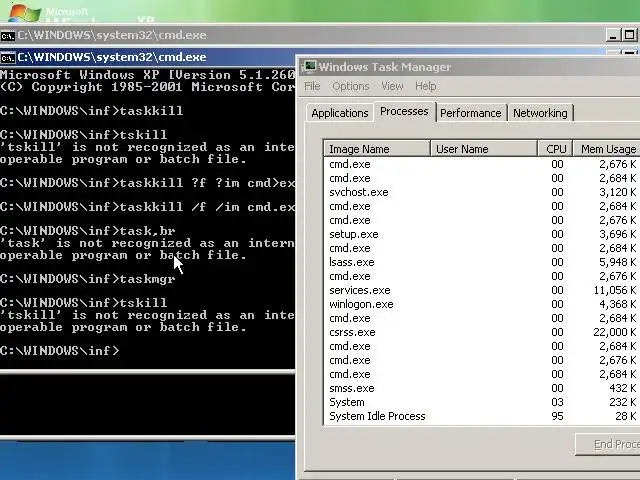The height and width of the screenshot is (480, 640).
Task: Go to the Networking tab
Action: click(540, 113)
